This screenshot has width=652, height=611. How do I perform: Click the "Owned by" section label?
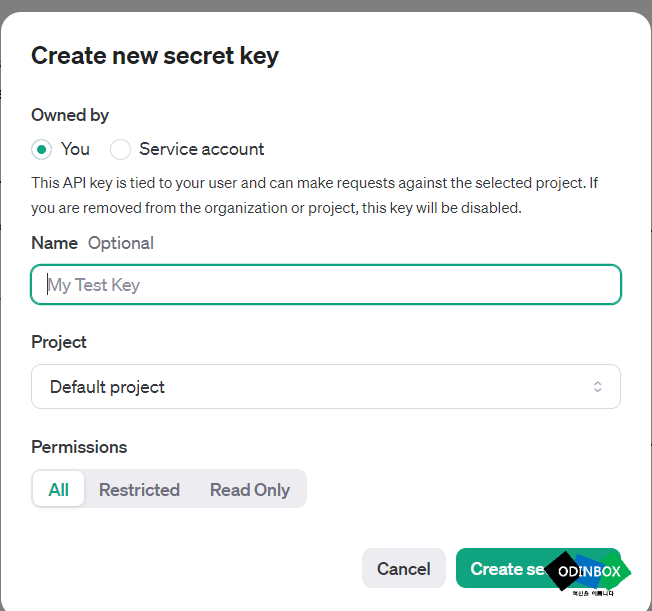pyautogui.click(x=70, y=115)
